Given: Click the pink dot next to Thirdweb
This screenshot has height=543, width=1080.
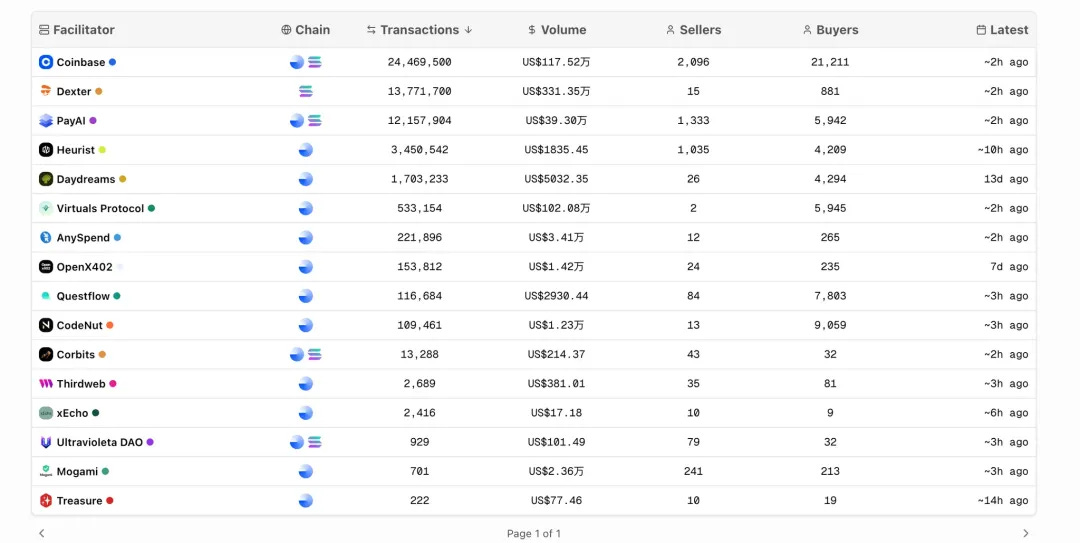Looking at the screenshot, I should tap(113, 384).
